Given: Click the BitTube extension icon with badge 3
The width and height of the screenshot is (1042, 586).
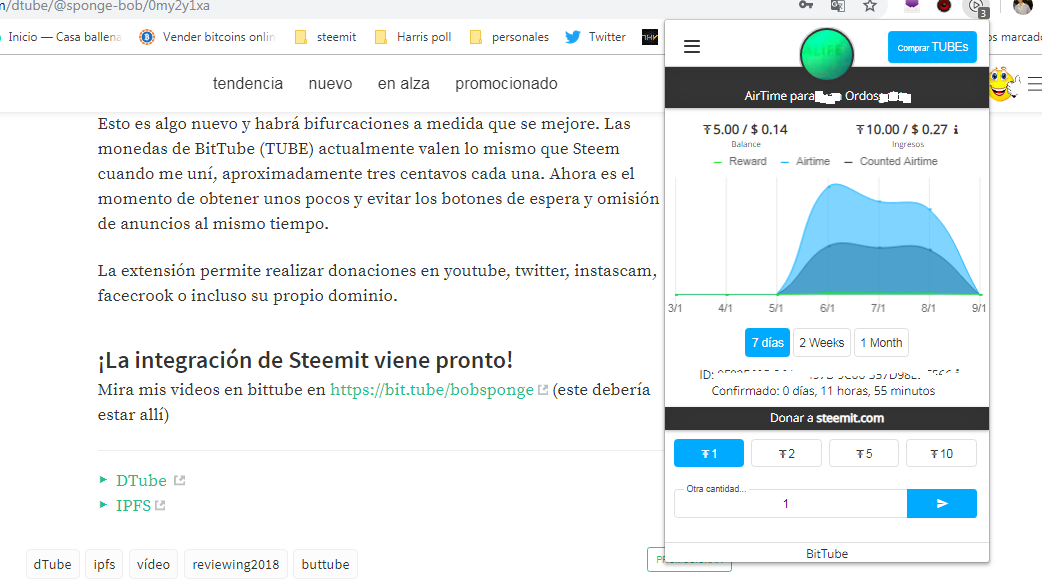Looking at the screenshot, I should 978,7.
